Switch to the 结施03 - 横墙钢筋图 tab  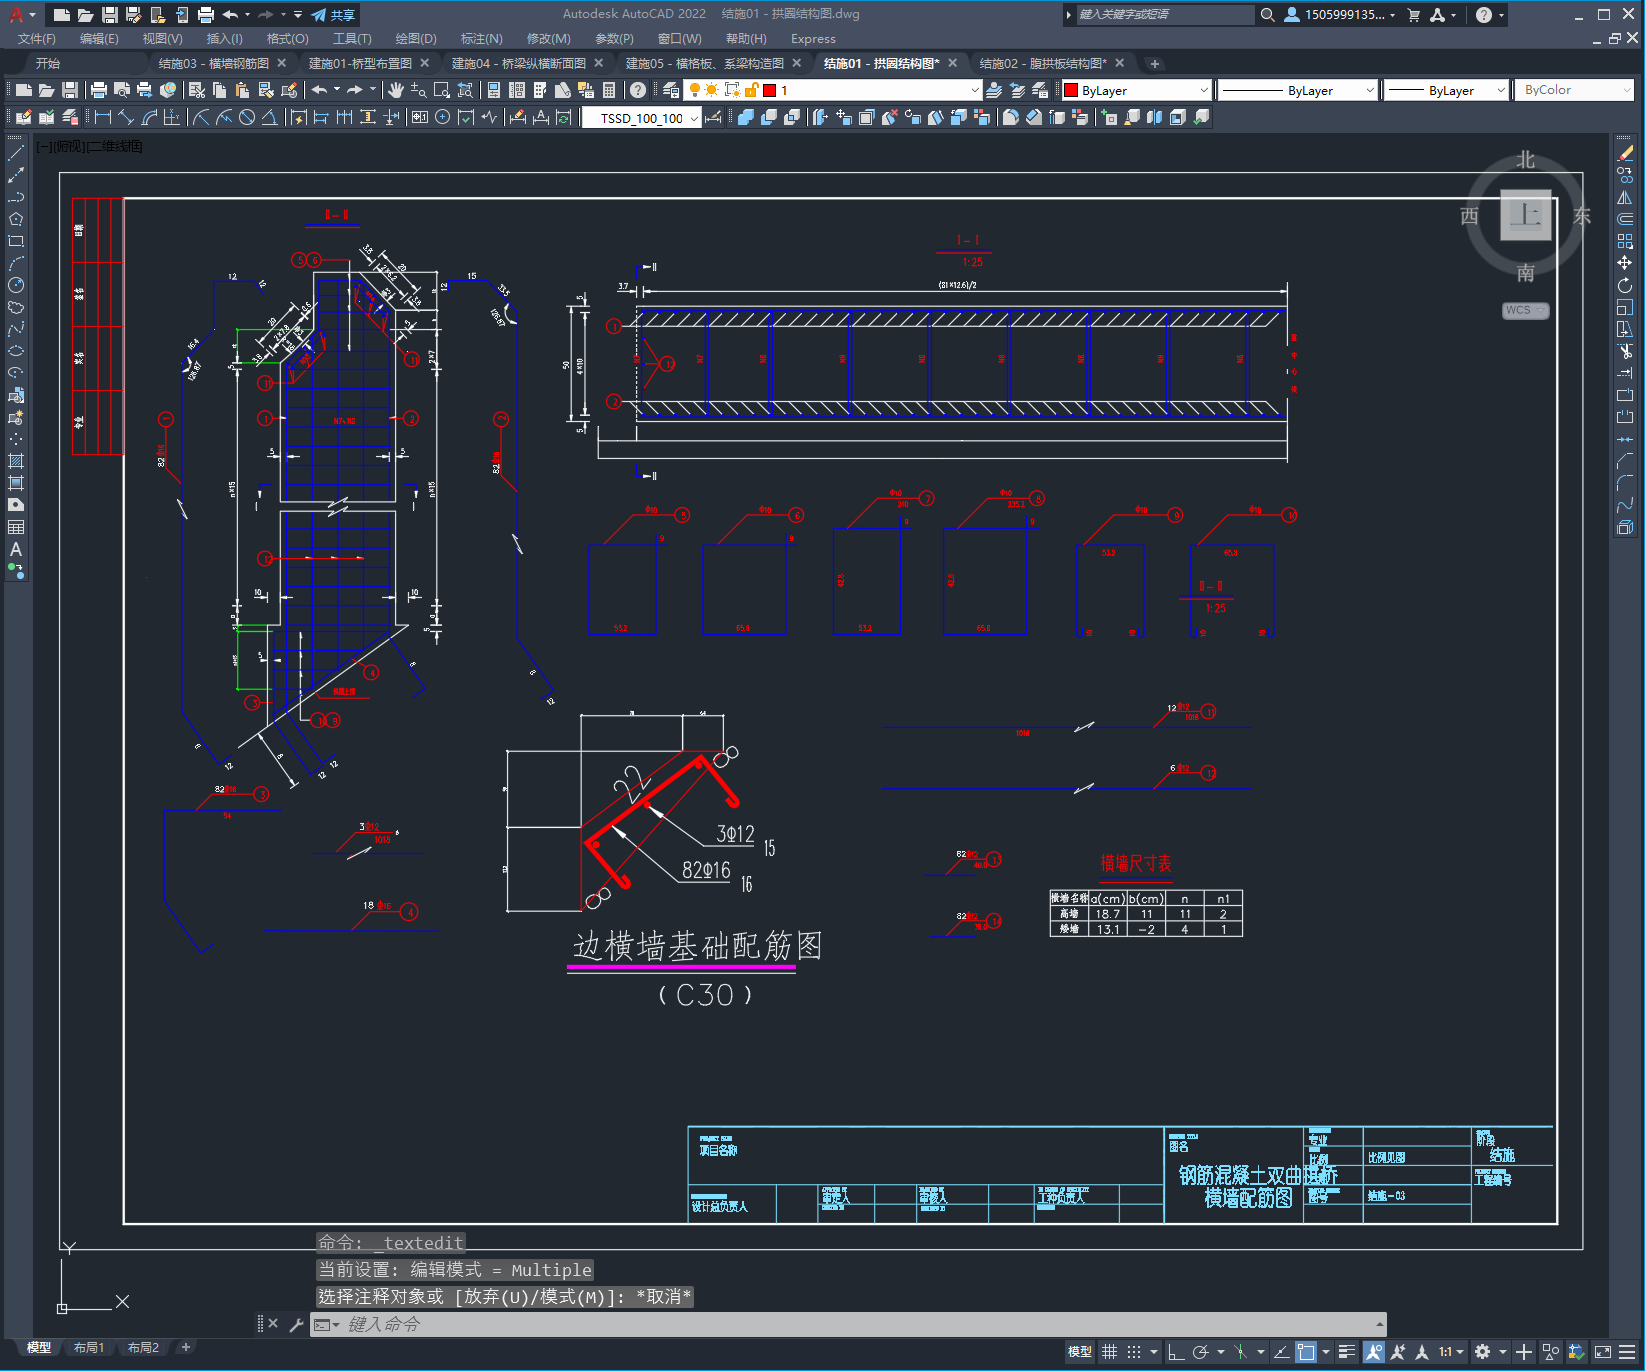coord(214,63)
